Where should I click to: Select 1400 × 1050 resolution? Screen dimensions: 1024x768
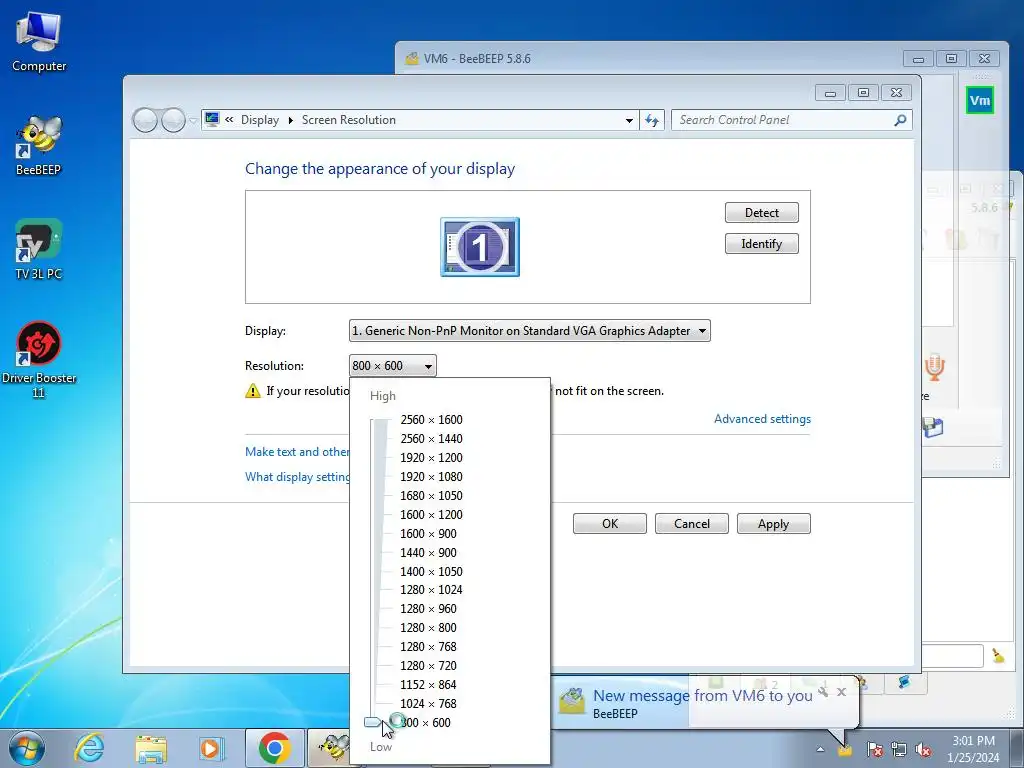coord(431,571)
